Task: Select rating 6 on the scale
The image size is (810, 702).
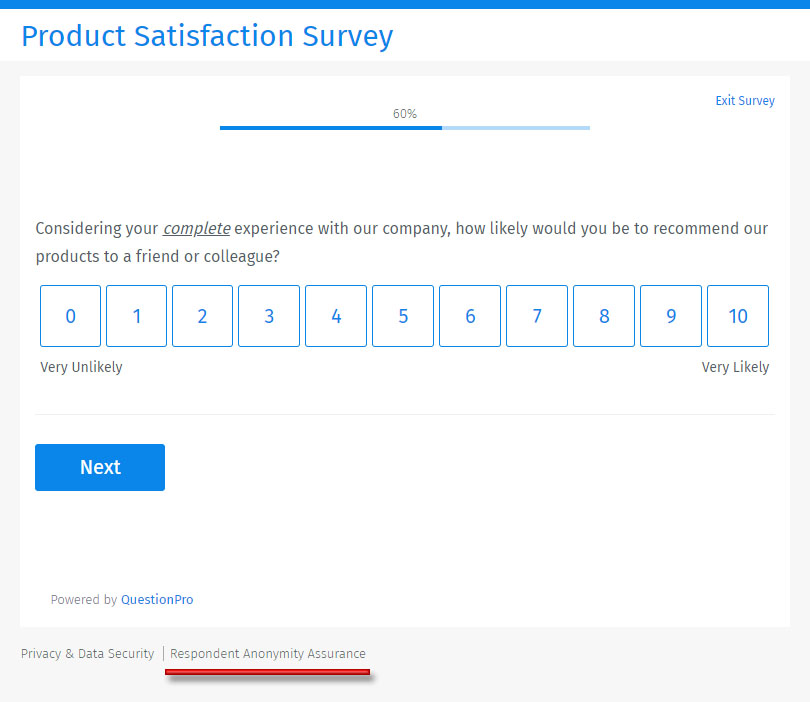Action: click(x=470, y=315)
